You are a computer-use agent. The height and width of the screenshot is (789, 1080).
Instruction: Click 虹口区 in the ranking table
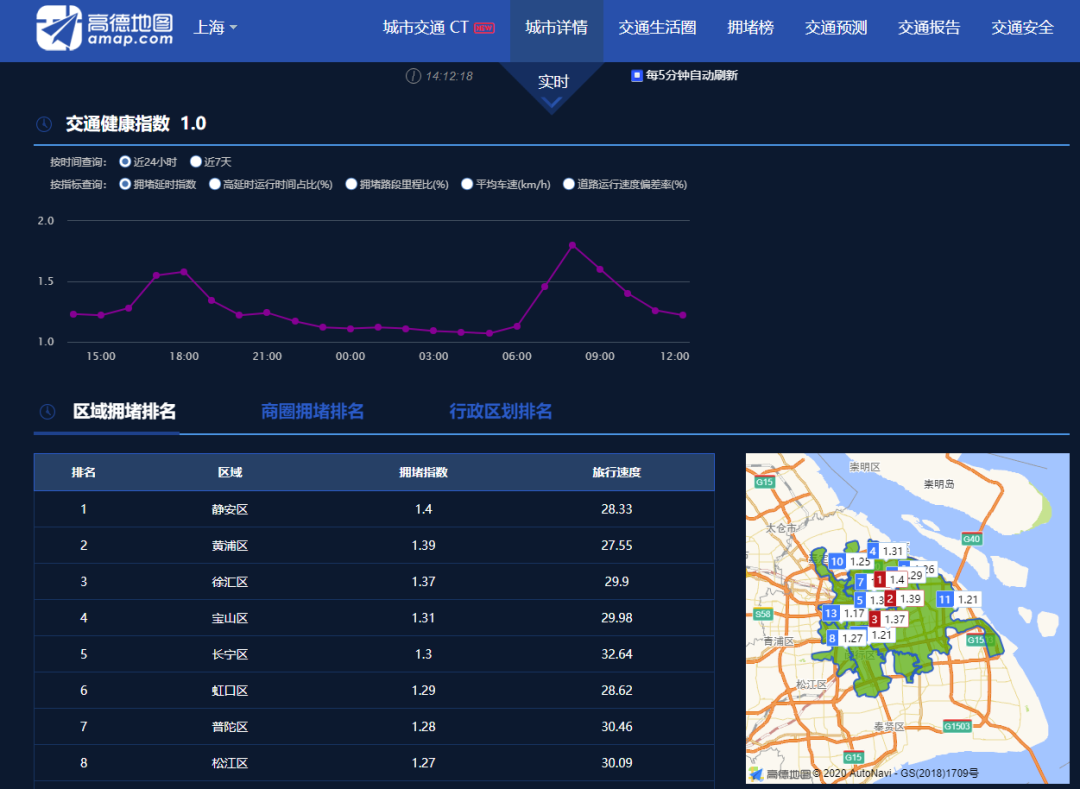230,691
